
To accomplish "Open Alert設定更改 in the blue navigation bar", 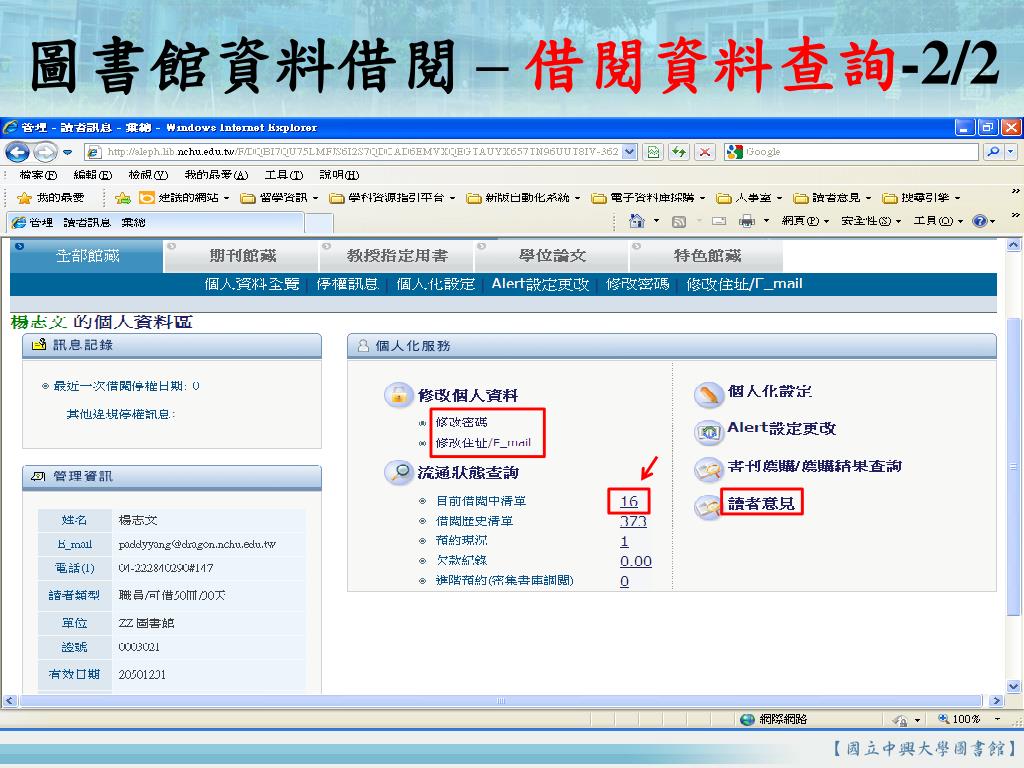I will click(x=540, y=284).
